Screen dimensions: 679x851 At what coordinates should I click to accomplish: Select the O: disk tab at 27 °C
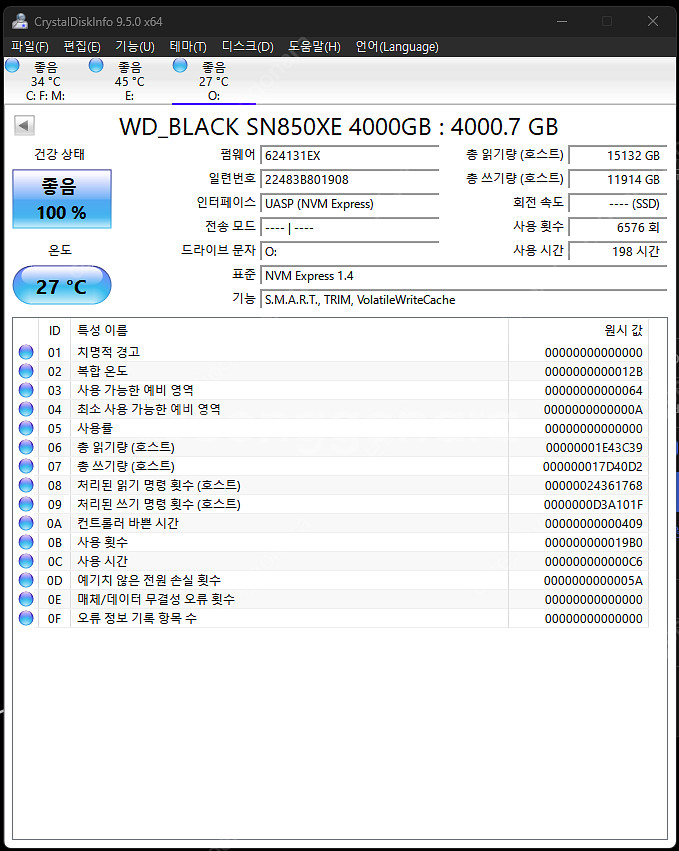coord(213,81)
